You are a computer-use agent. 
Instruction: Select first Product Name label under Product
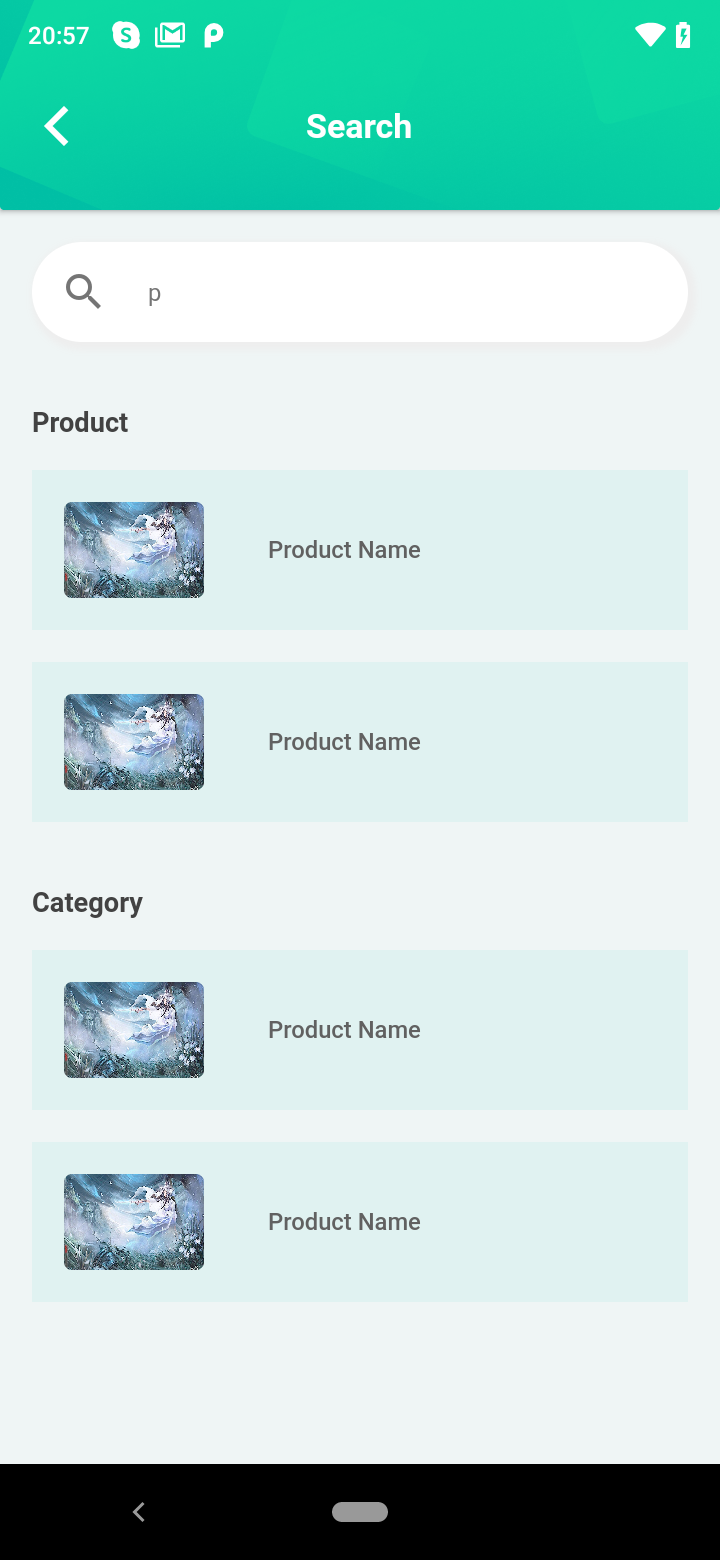[x=344, y=550]
